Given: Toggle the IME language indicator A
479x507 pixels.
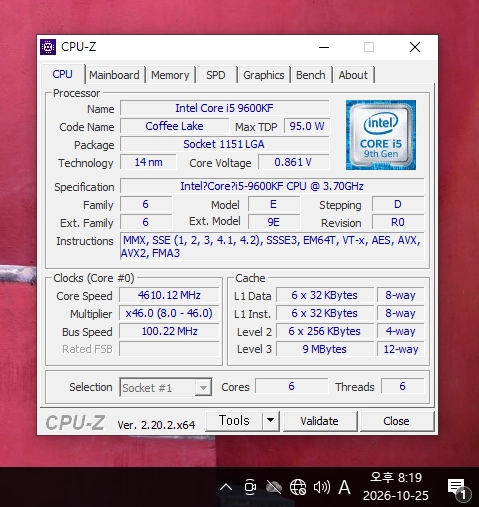Looking at the screenshot, I should click(344, 487).
